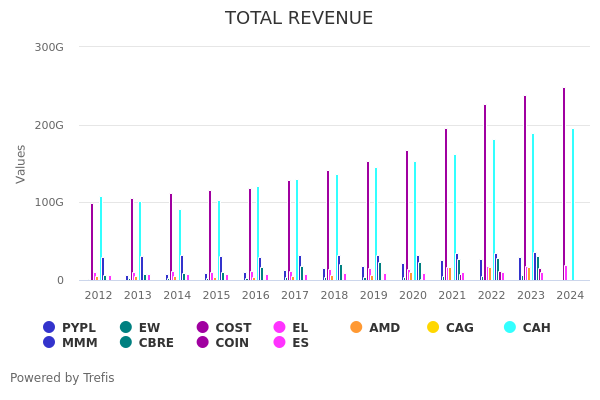Click the TOTAL REVENUE chart title
The width and height of the screenshot is (600, 400).
coord(299,18)
